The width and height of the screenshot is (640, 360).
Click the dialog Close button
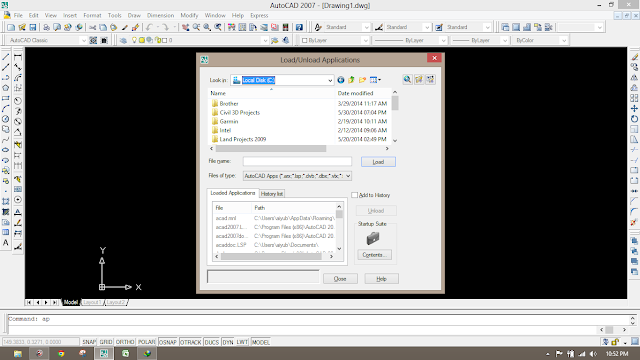340,279
